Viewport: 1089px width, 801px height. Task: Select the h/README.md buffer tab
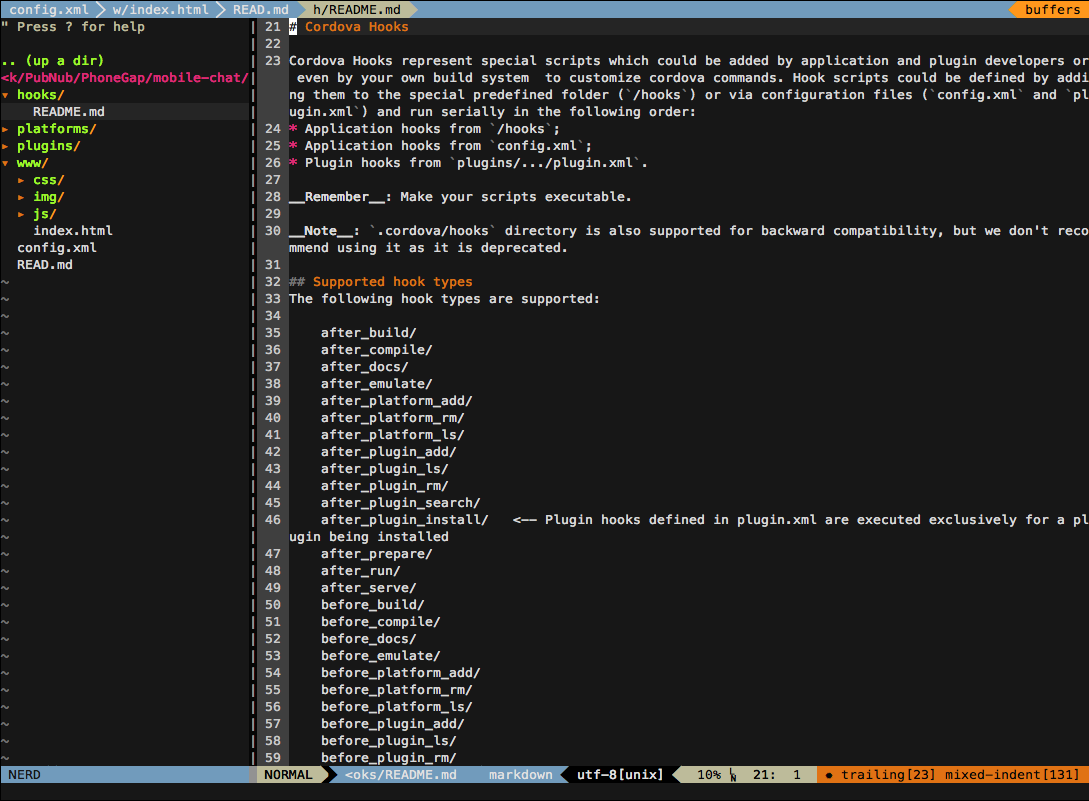click(357, 9)
